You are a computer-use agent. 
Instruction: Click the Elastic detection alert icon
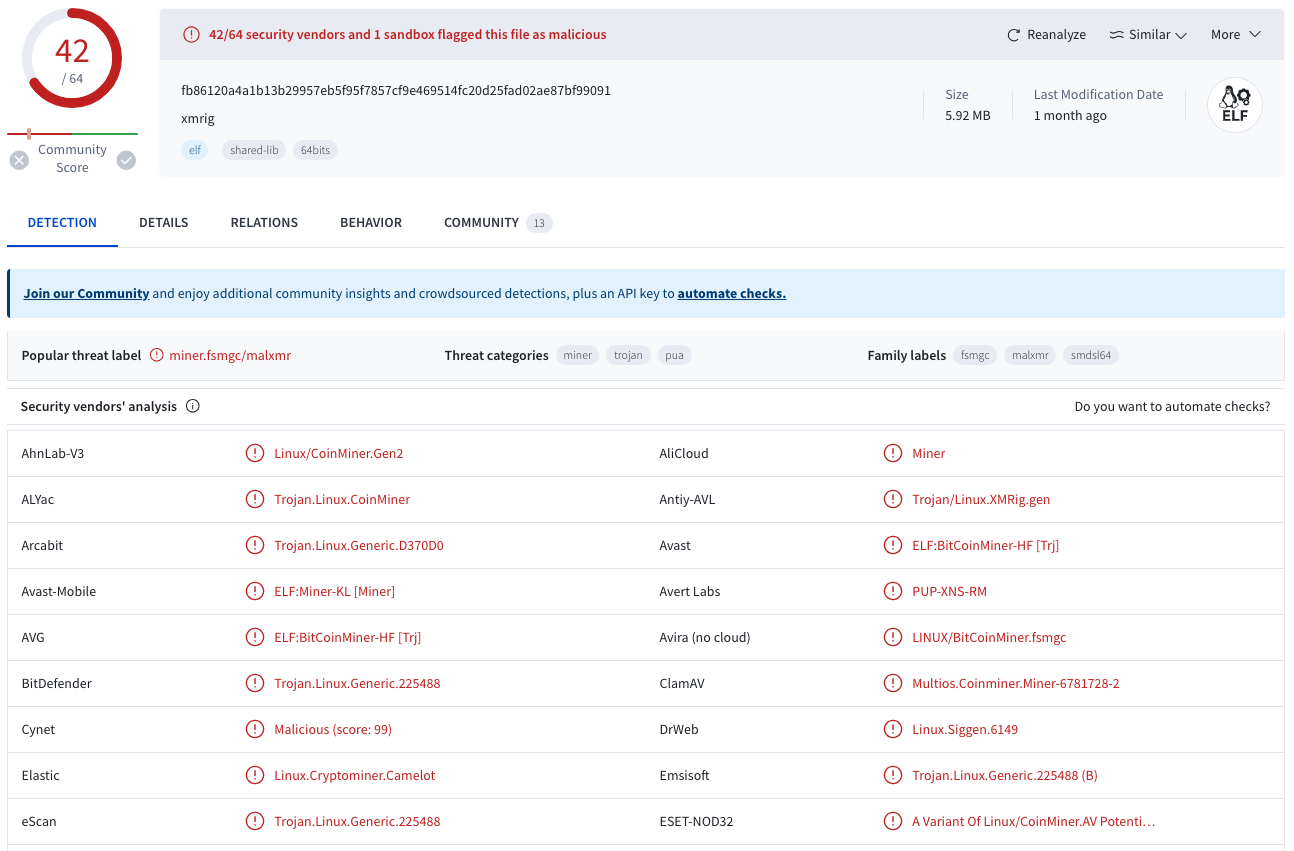tap(255, 776)
